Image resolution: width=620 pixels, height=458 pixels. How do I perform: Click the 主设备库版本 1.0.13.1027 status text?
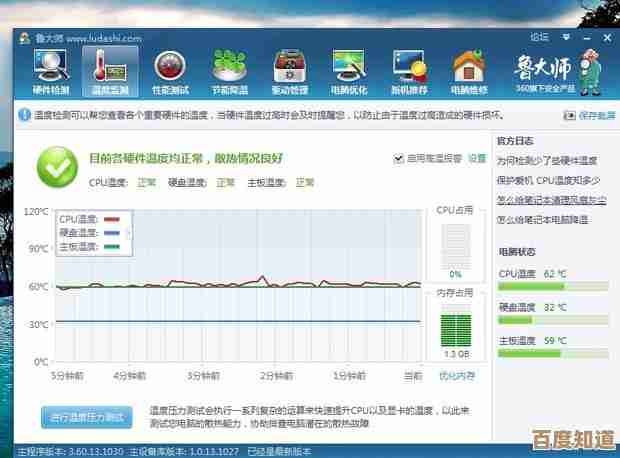click(x=184, y=451)
